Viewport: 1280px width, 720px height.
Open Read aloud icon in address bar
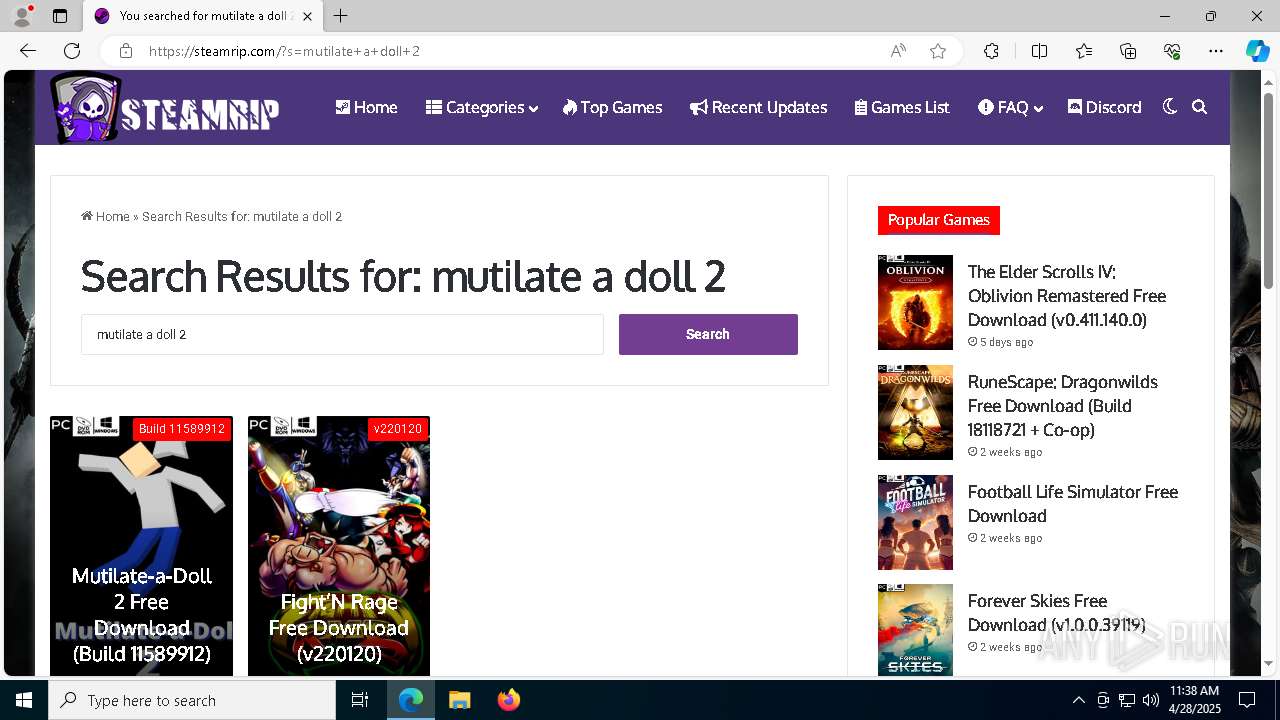click(898, 51)
